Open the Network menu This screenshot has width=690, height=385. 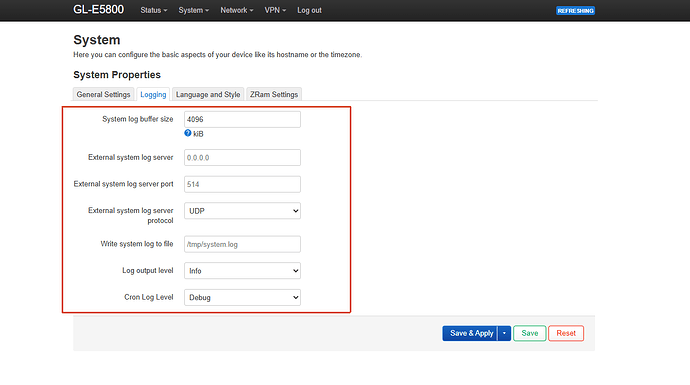pos(236,10)
